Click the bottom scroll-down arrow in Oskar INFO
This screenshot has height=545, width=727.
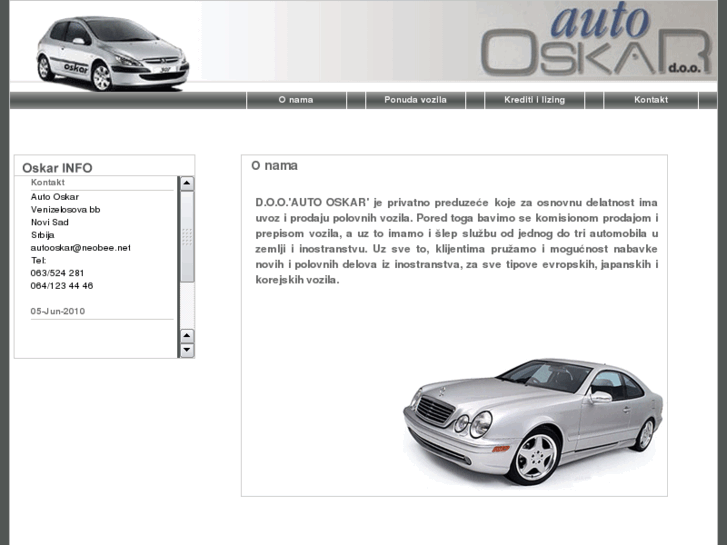pyautogui.click(x=187, y=350)
